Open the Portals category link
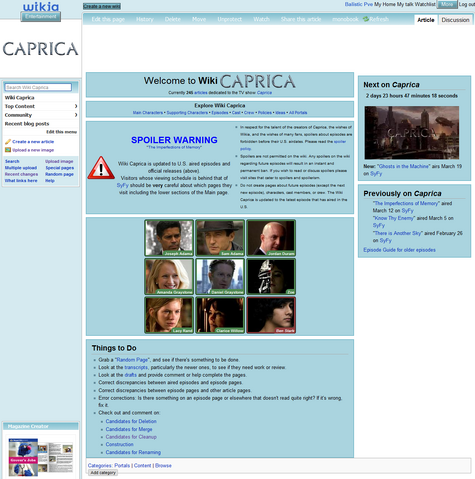The width and height of the screenshot is (475, 479). 122,465
